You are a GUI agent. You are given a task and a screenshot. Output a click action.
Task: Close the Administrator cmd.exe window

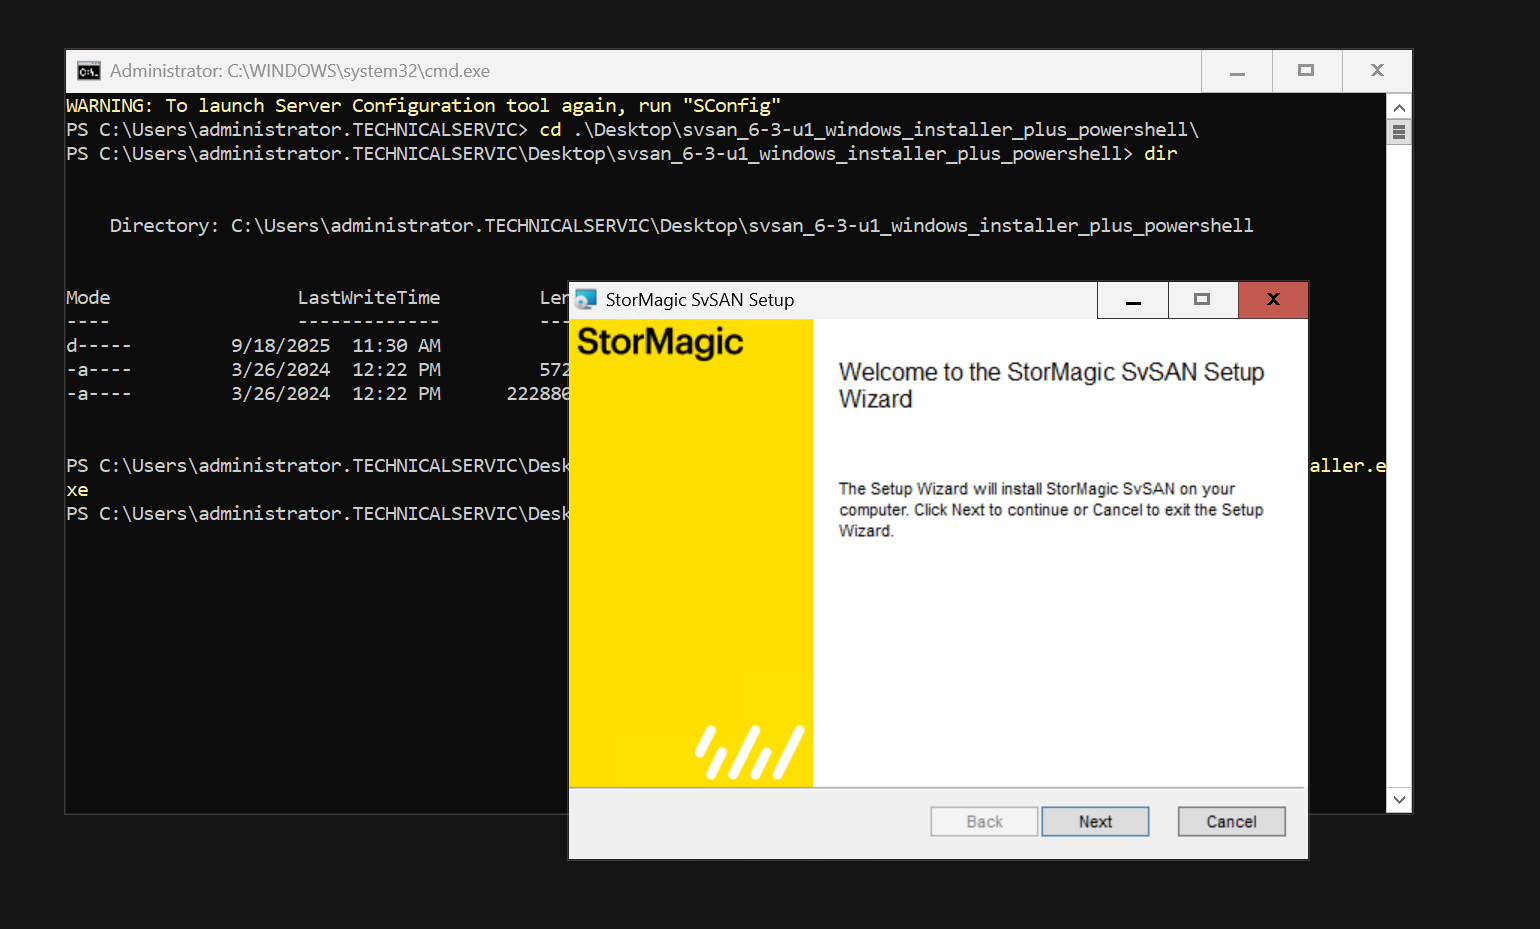click(1377, 71)
